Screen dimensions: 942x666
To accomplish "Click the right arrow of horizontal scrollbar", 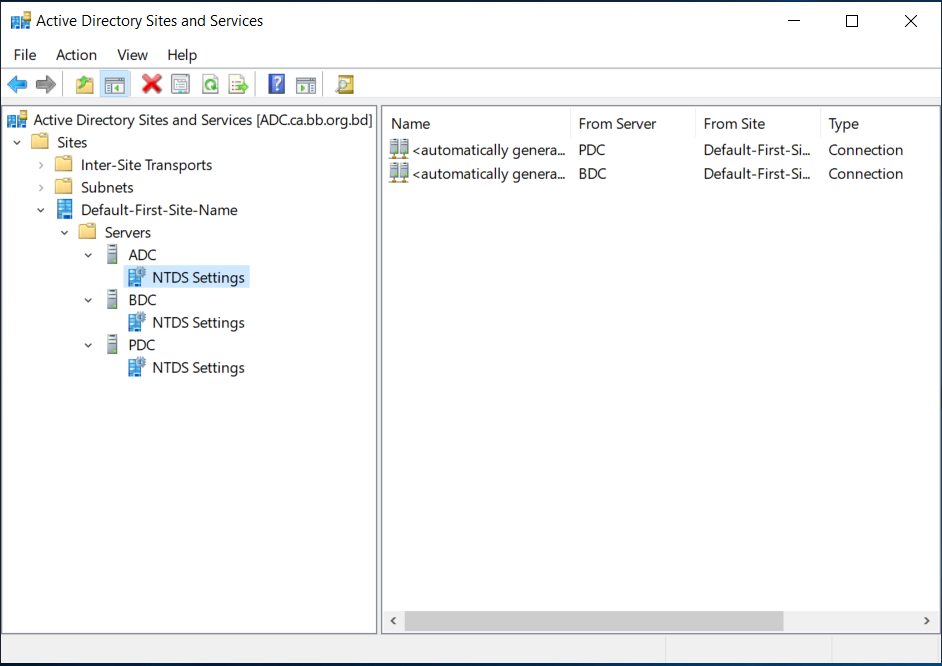I will (927, 621).
